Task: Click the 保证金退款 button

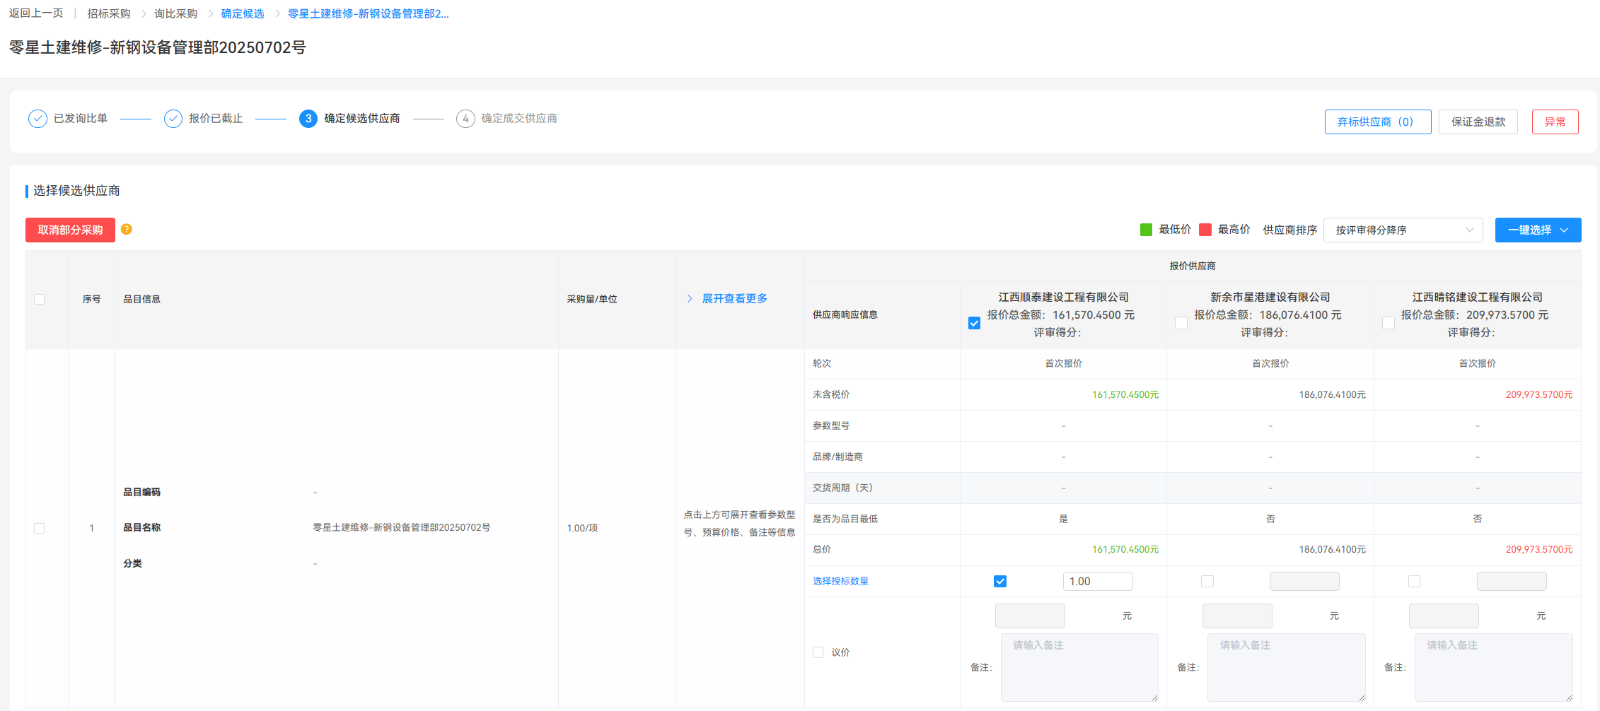Action: (1478, 122)
